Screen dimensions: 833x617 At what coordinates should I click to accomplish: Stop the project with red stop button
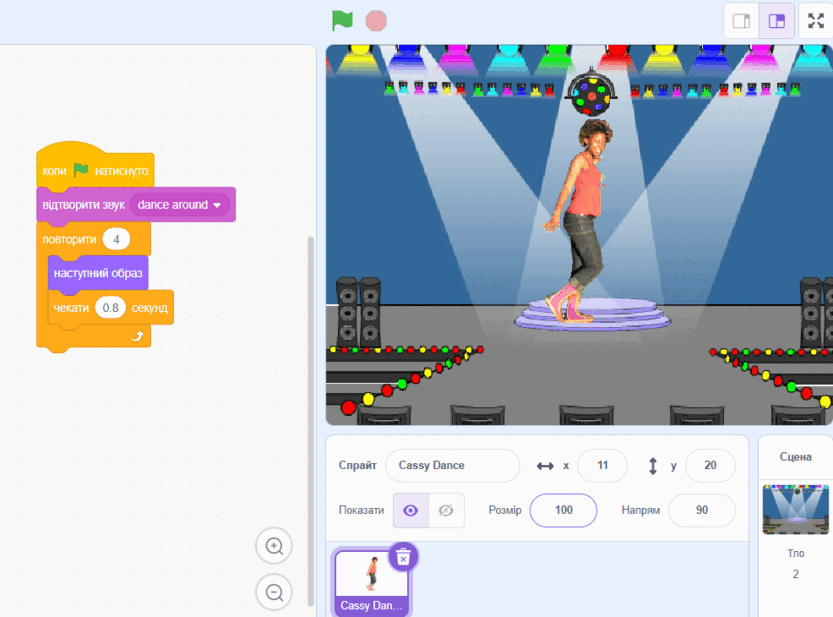coord(376,21)
